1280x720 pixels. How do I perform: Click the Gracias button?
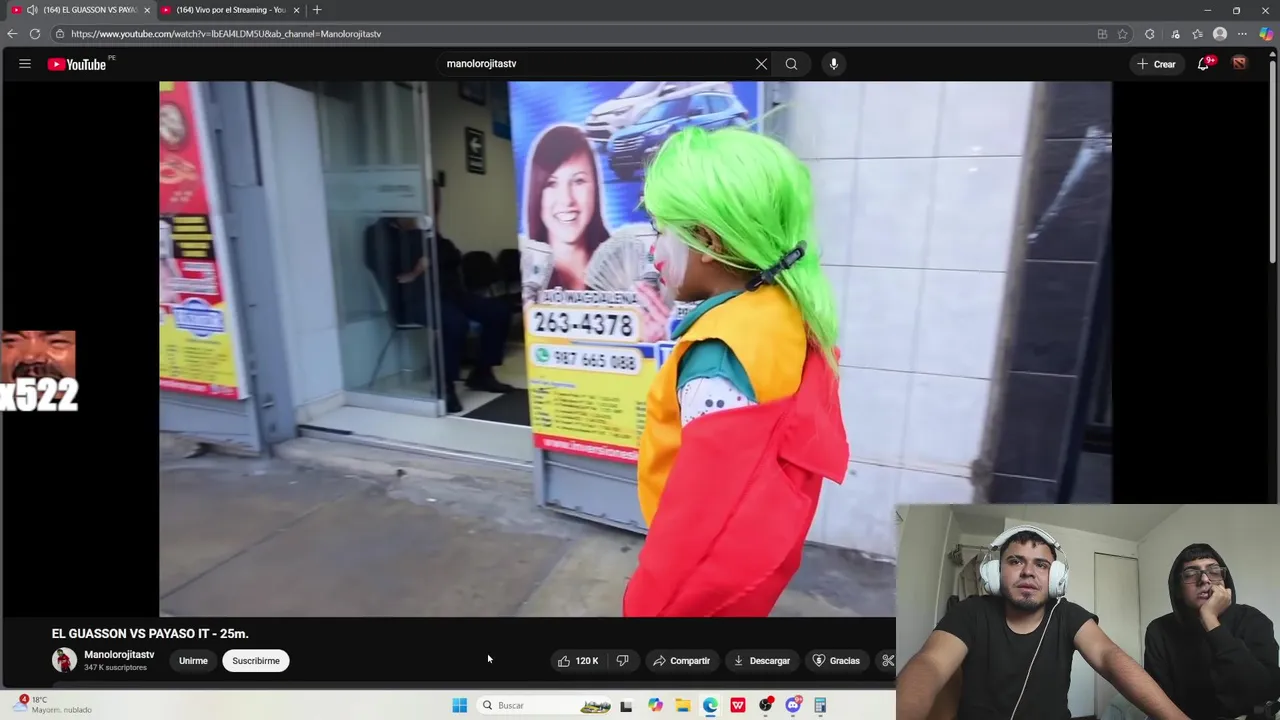pyautogui.click(x=836, y=661)
